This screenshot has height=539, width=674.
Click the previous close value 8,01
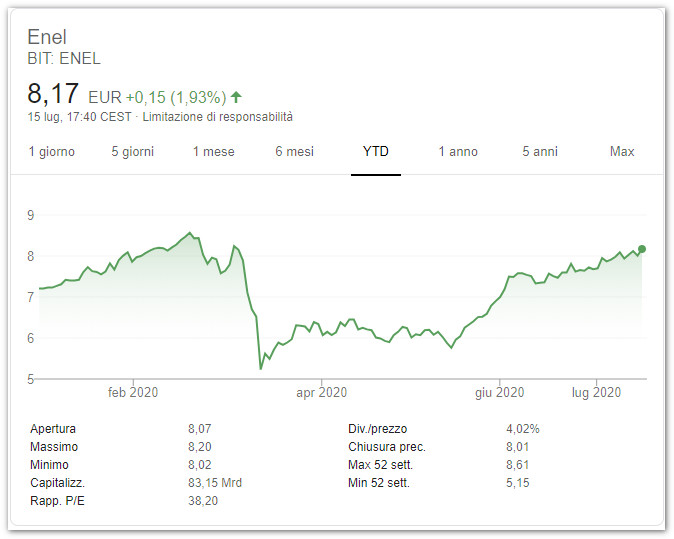click(x=518, y=447)
